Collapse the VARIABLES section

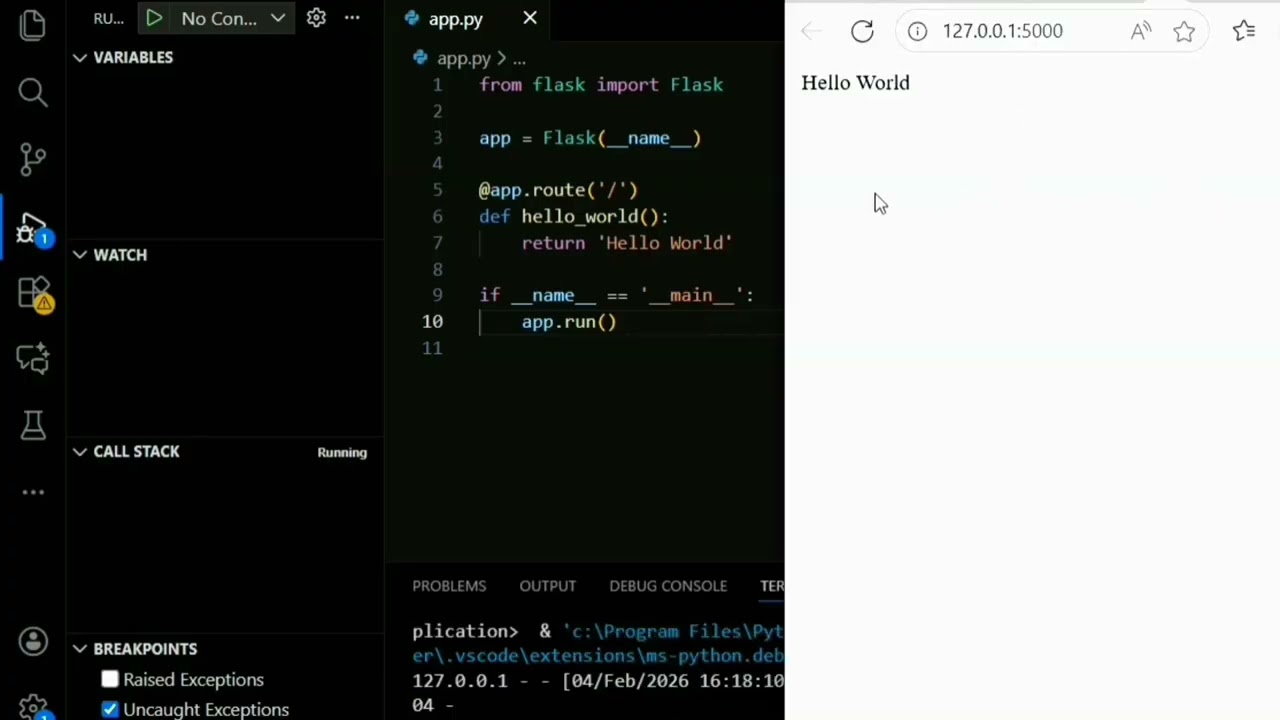click(79, 57)
